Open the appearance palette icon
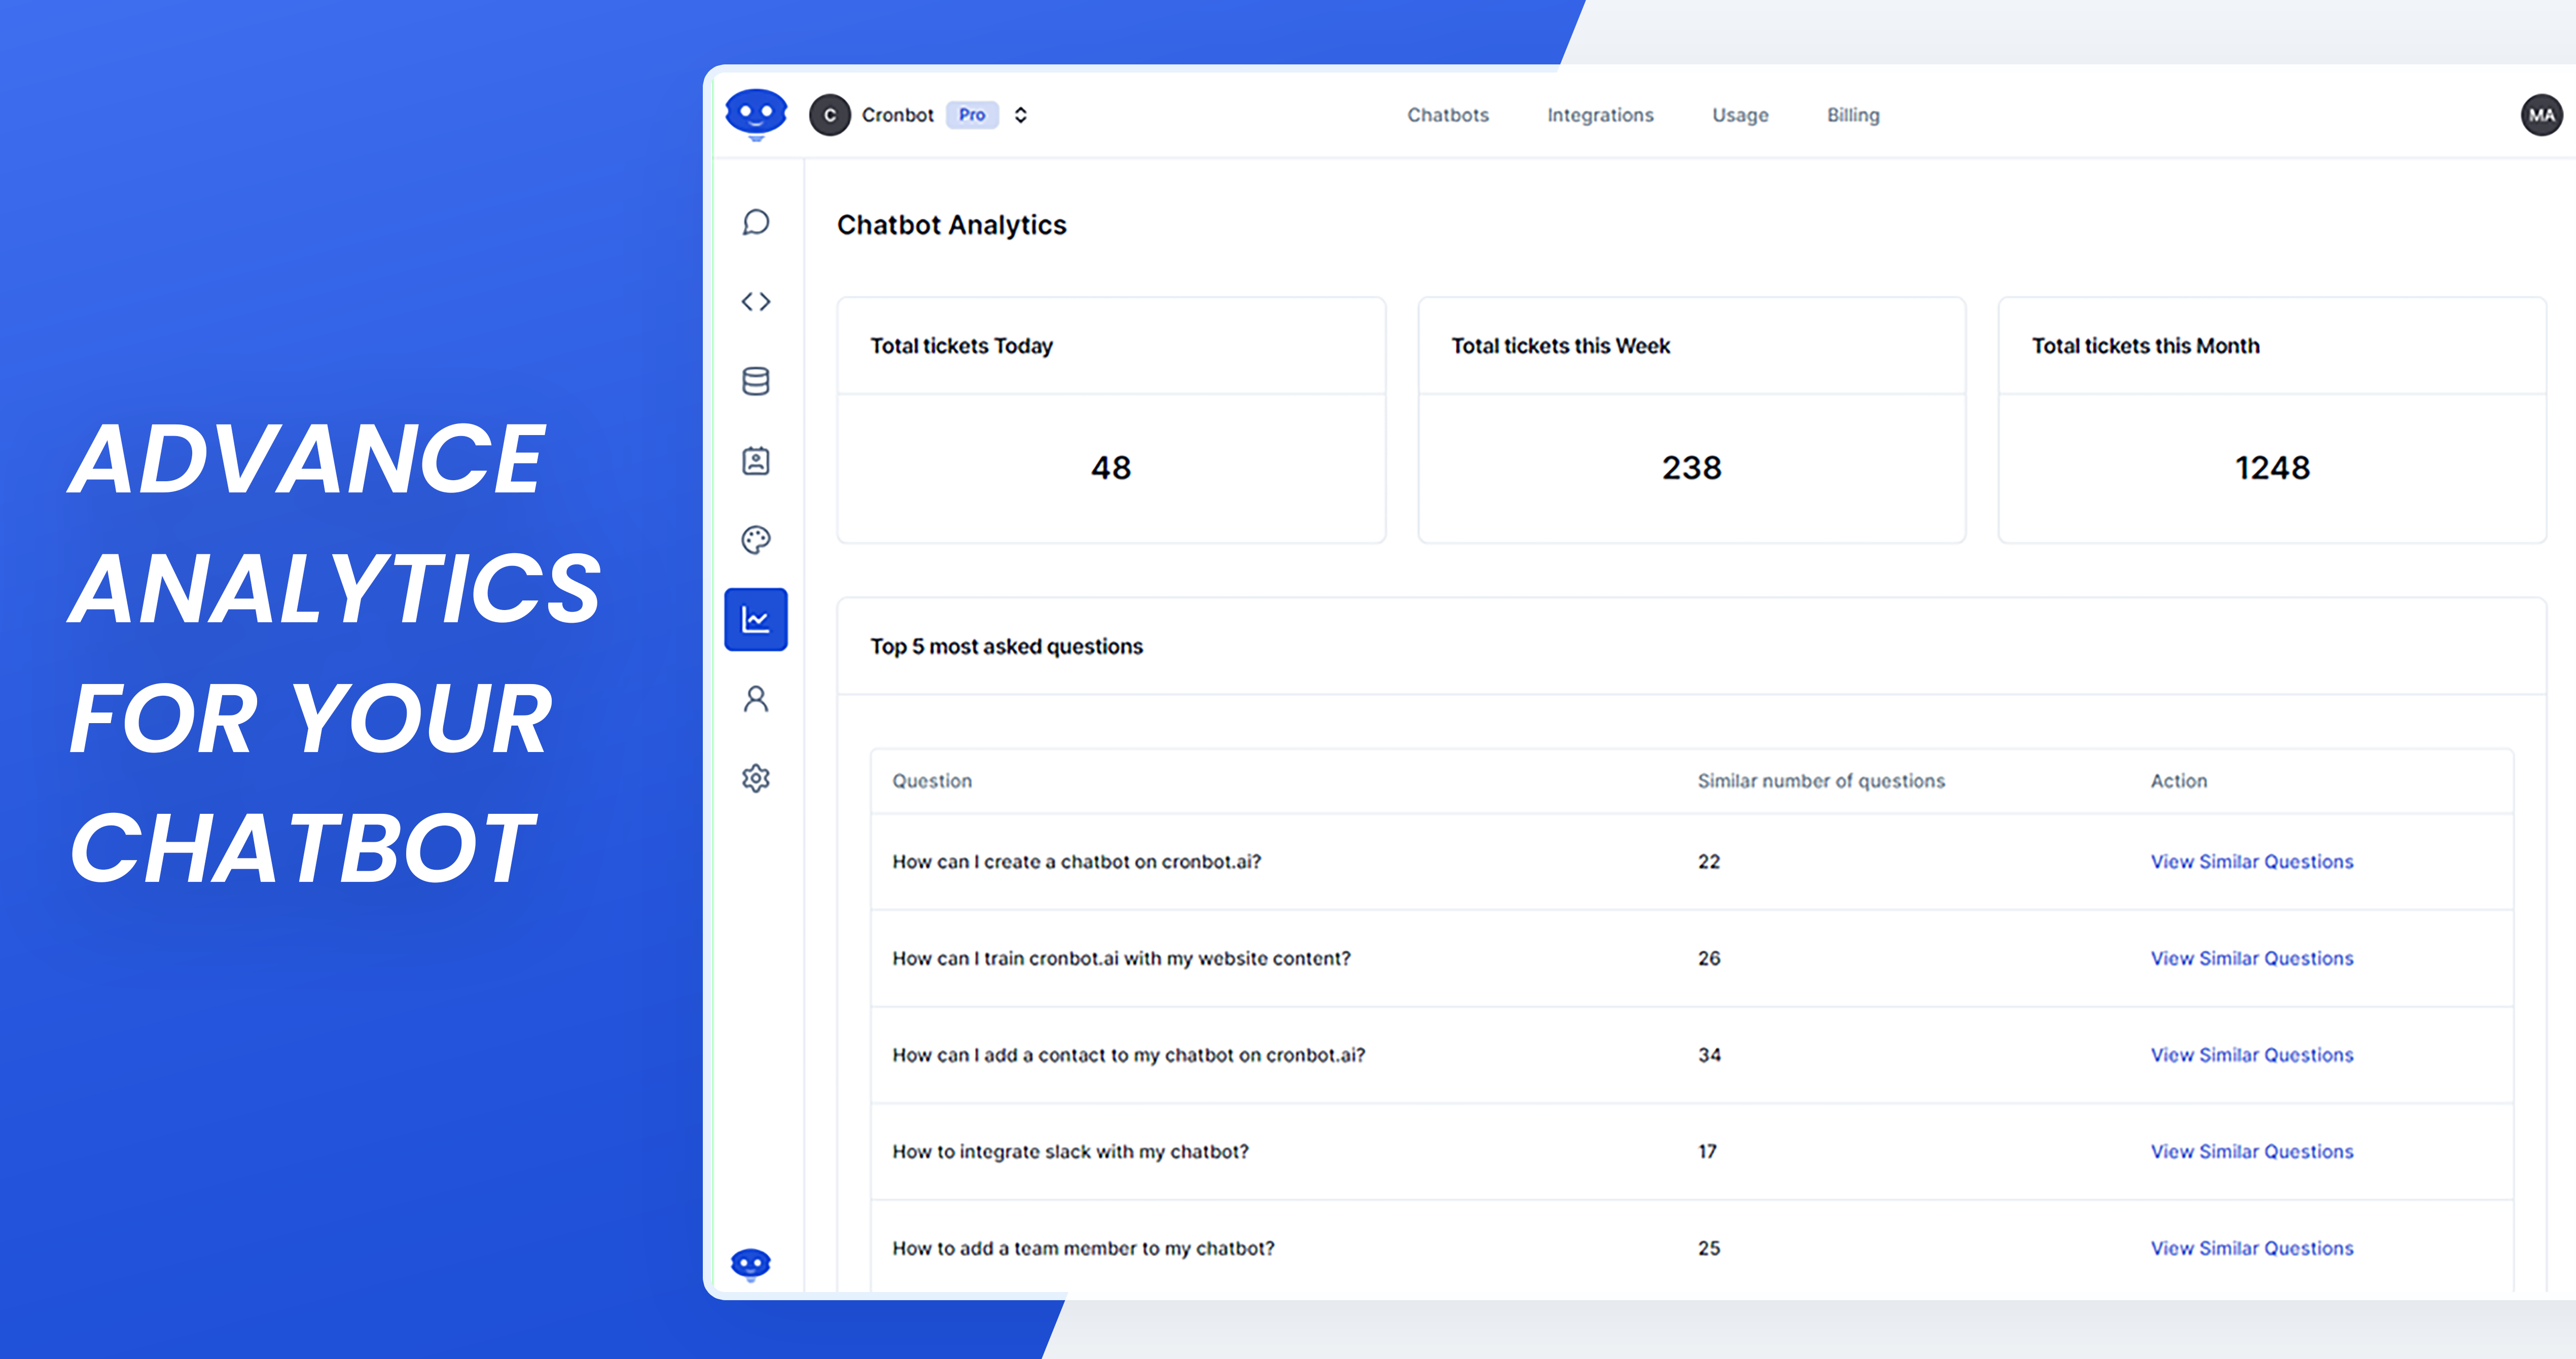Viewport: 2576px width, 1359px height. [756, 540]
